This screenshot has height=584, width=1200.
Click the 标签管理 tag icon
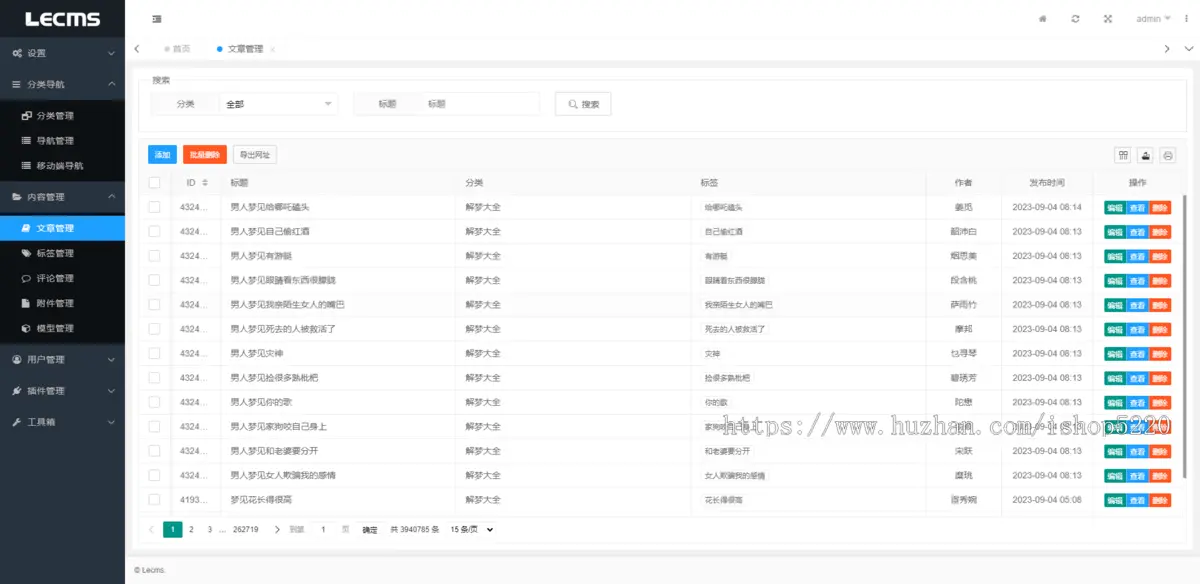pyautogui.click(x=27, y=253)
